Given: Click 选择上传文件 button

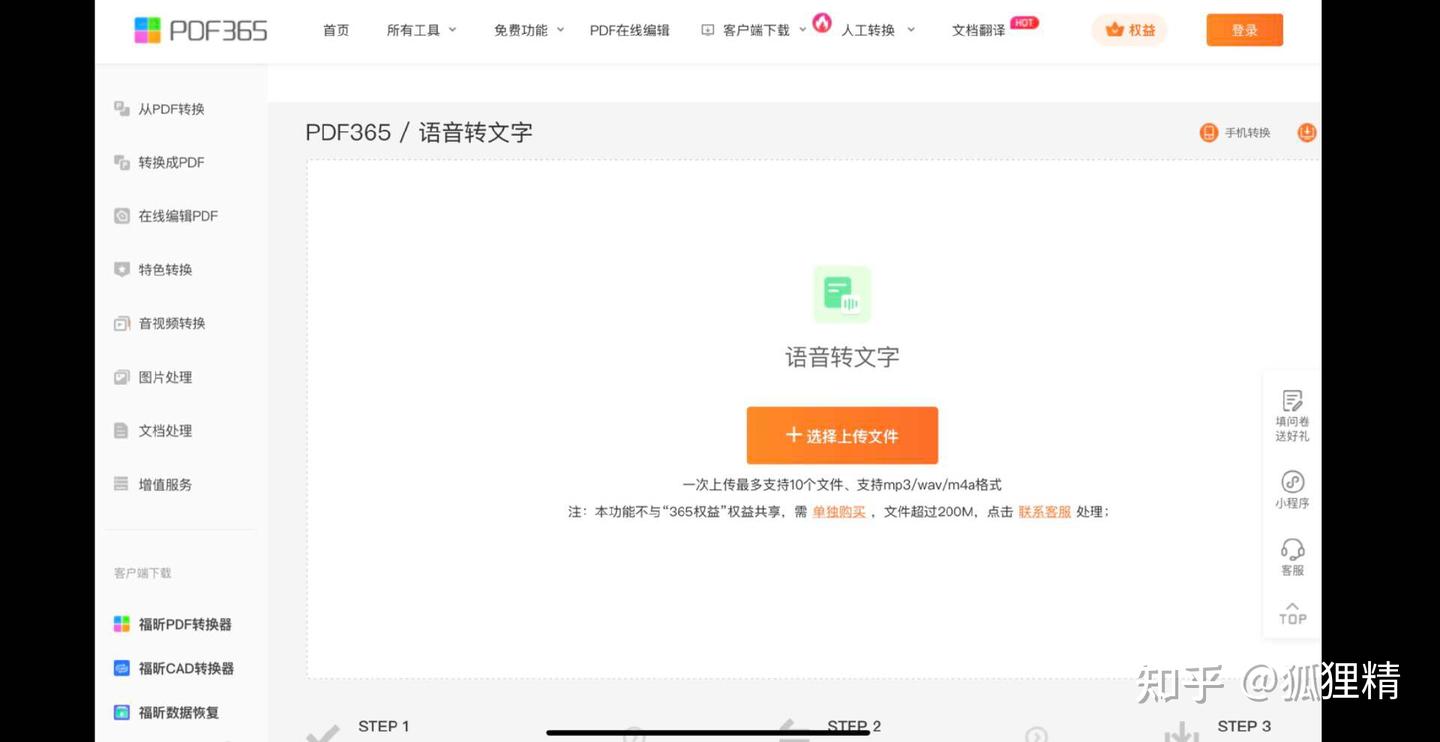Looking at the screenshot, I should click(x=842, y=435).
